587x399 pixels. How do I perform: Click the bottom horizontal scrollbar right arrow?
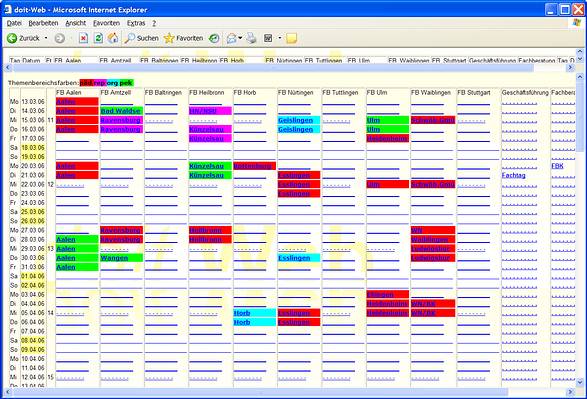(x=570, y=392)
